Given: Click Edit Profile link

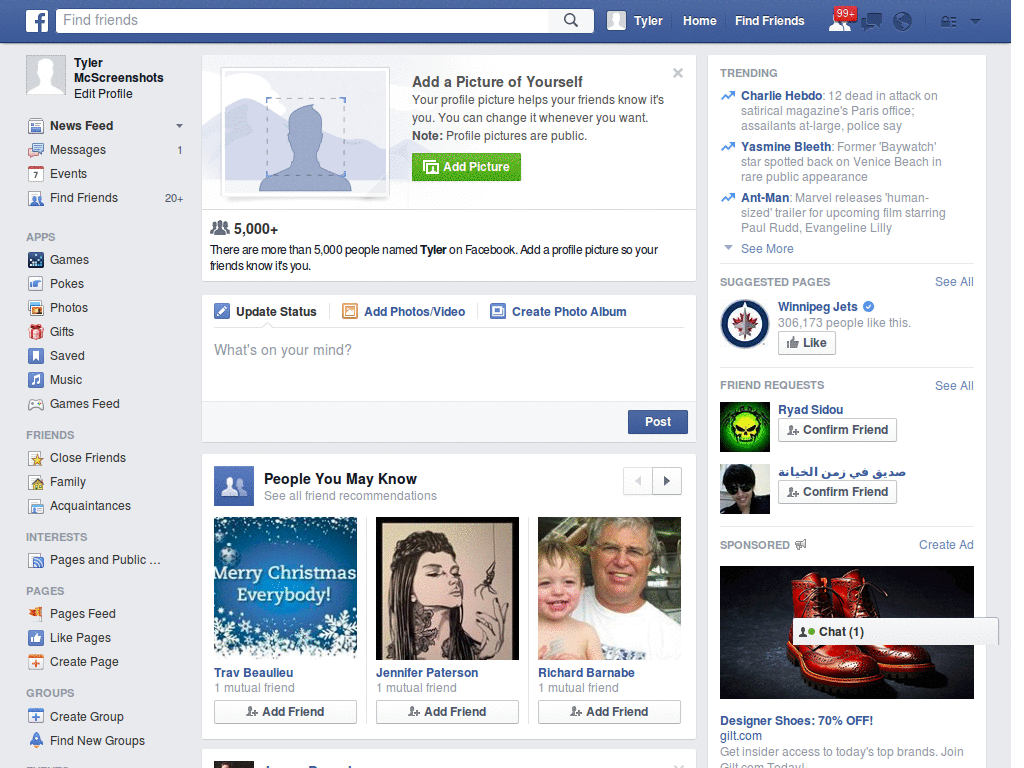Looking at the screenshot, I should pyautogui.click(x=103, y=94).
